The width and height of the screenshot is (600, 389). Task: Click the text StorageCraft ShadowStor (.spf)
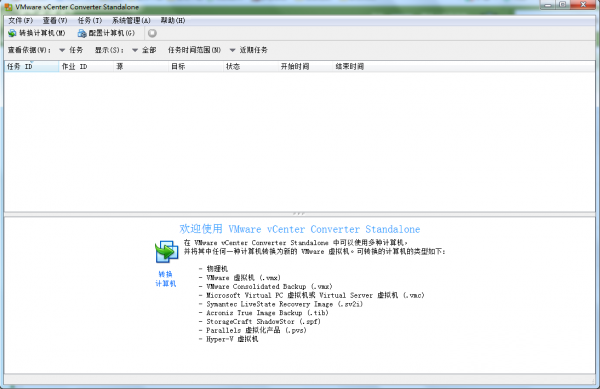(x=263, y=322)
